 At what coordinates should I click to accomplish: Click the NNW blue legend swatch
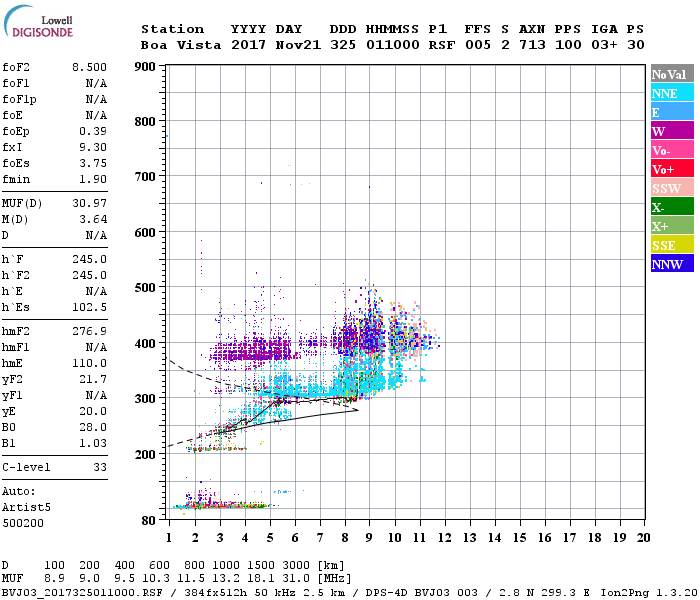point(672,264)
